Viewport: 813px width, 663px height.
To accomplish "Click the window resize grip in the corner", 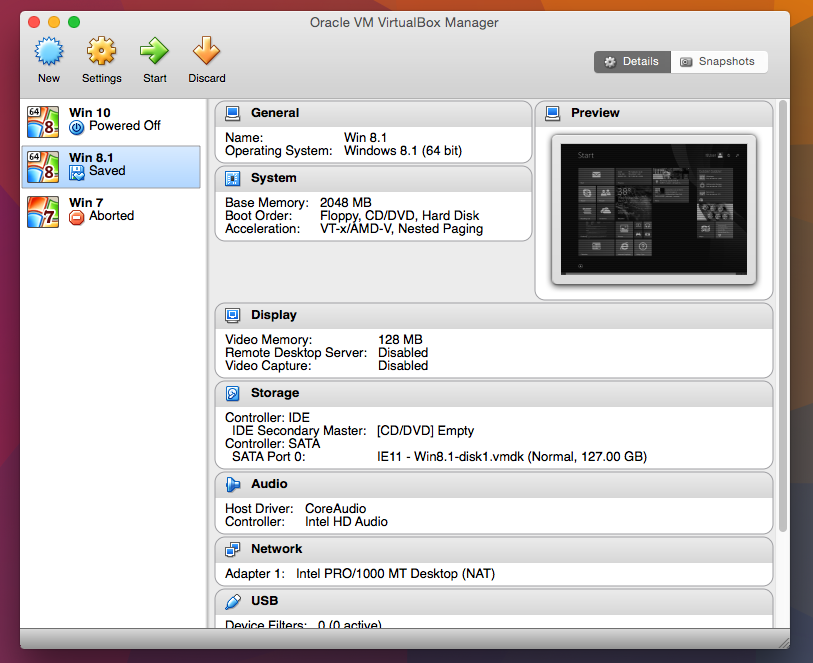I will (x=783, y=643).
